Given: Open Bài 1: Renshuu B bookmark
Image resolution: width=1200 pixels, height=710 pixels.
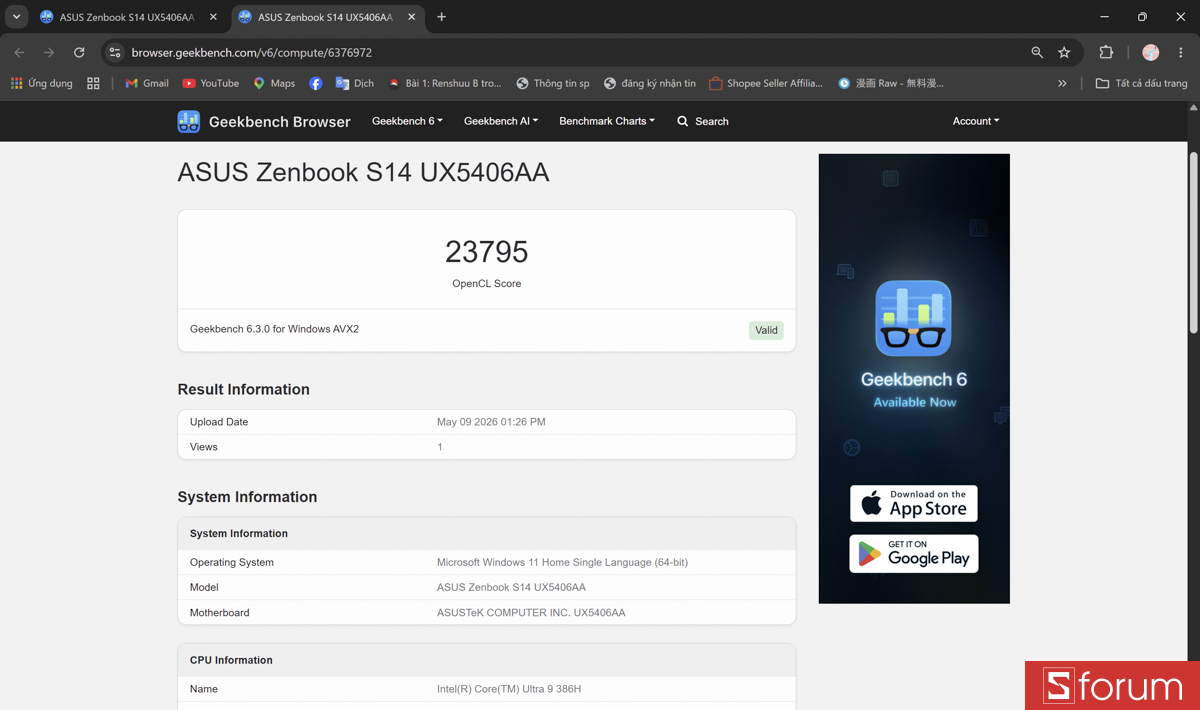Looking at the screenshot, I should tap(445, 83).
